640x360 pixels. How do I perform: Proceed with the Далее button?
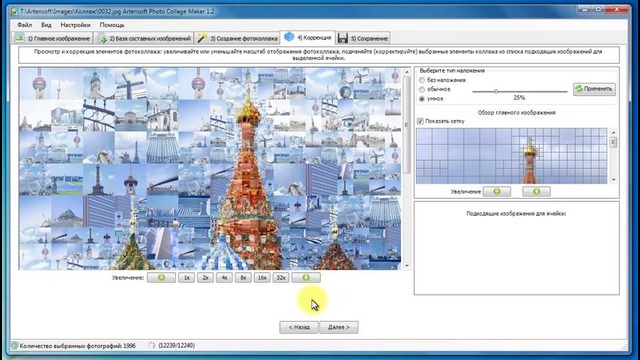click(339, 327)
